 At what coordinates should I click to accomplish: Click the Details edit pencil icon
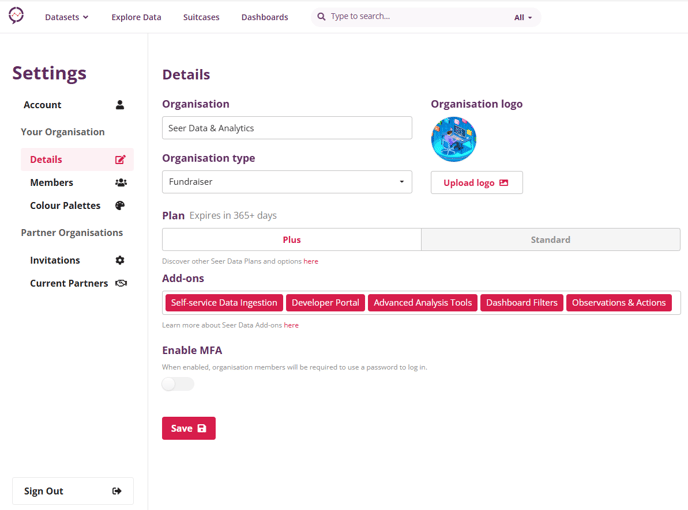pos(120,159)
